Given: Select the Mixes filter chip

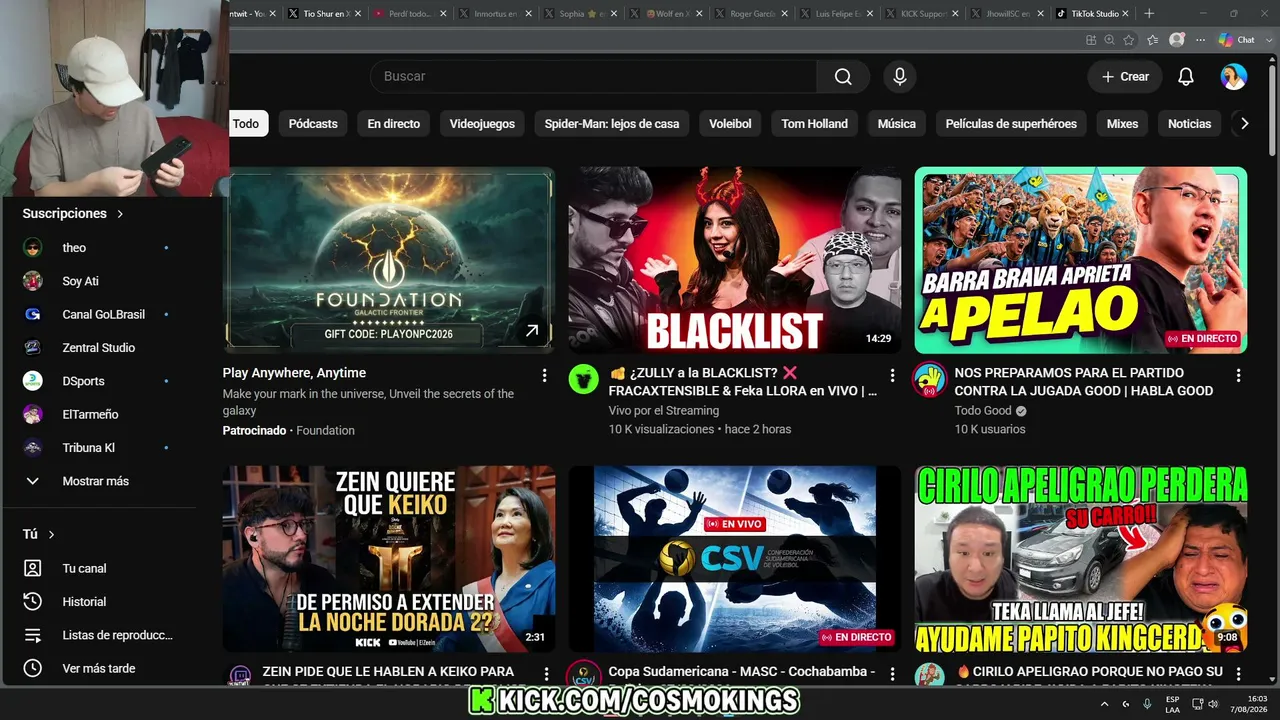Looking at the screenshot, I should coord(1122,124).
